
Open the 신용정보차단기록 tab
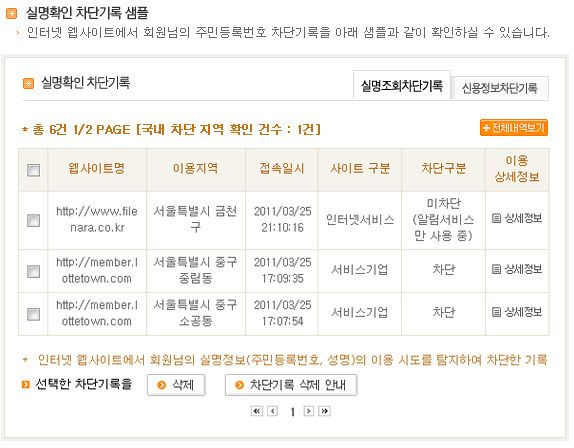tap(500, 88)
